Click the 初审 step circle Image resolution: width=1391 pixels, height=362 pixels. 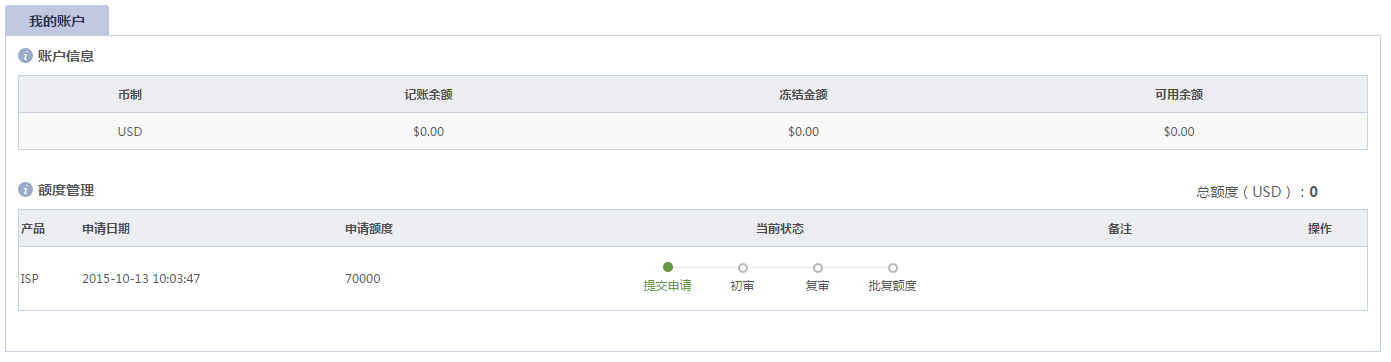click(743, 268)
